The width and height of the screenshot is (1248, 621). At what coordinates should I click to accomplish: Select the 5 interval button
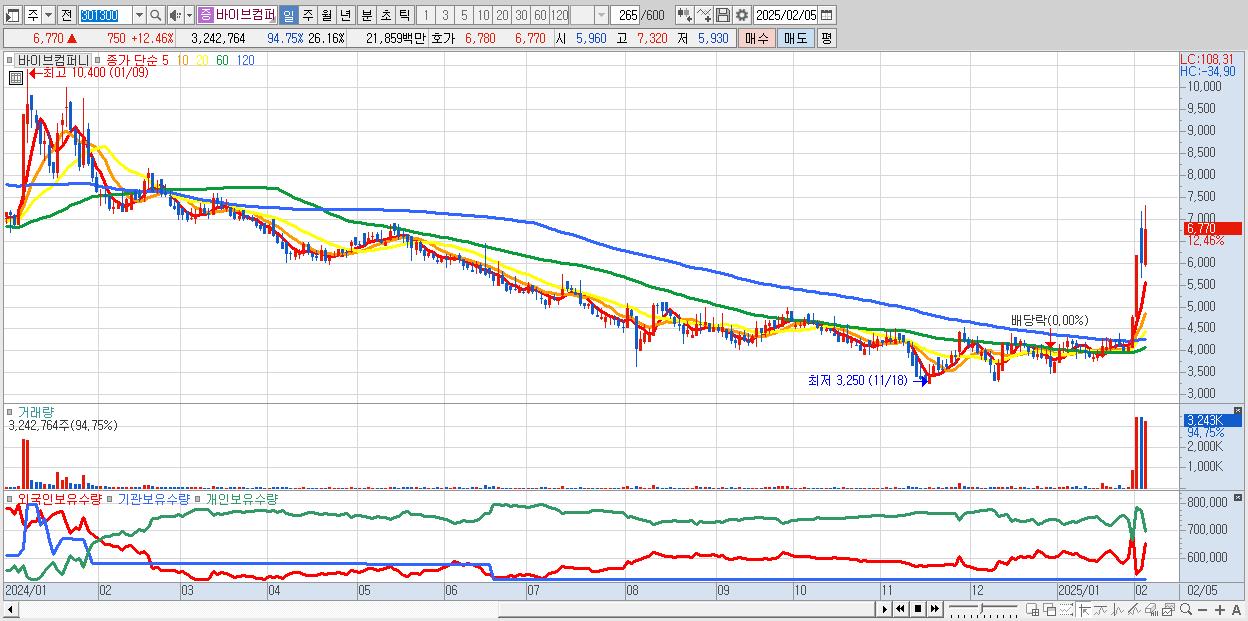(464, 15)
